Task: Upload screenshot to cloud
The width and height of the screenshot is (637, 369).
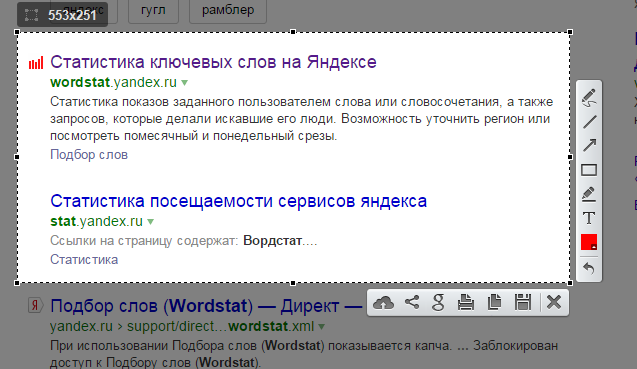Action: tap(384, 303)
